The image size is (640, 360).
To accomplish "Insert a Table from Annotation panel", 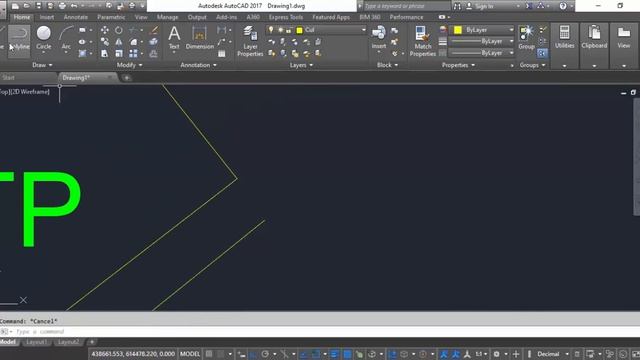I will tap(222, 53).
